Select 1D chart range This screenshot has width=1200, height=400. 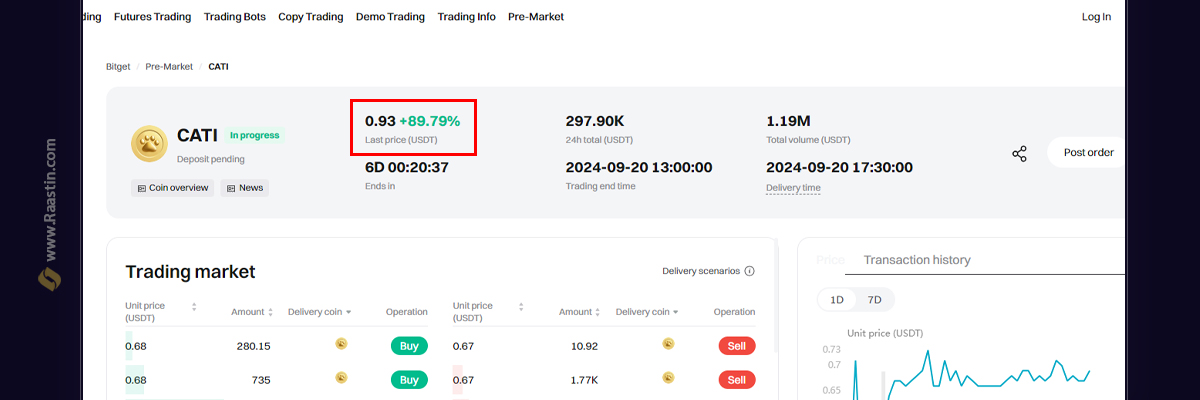838,299
